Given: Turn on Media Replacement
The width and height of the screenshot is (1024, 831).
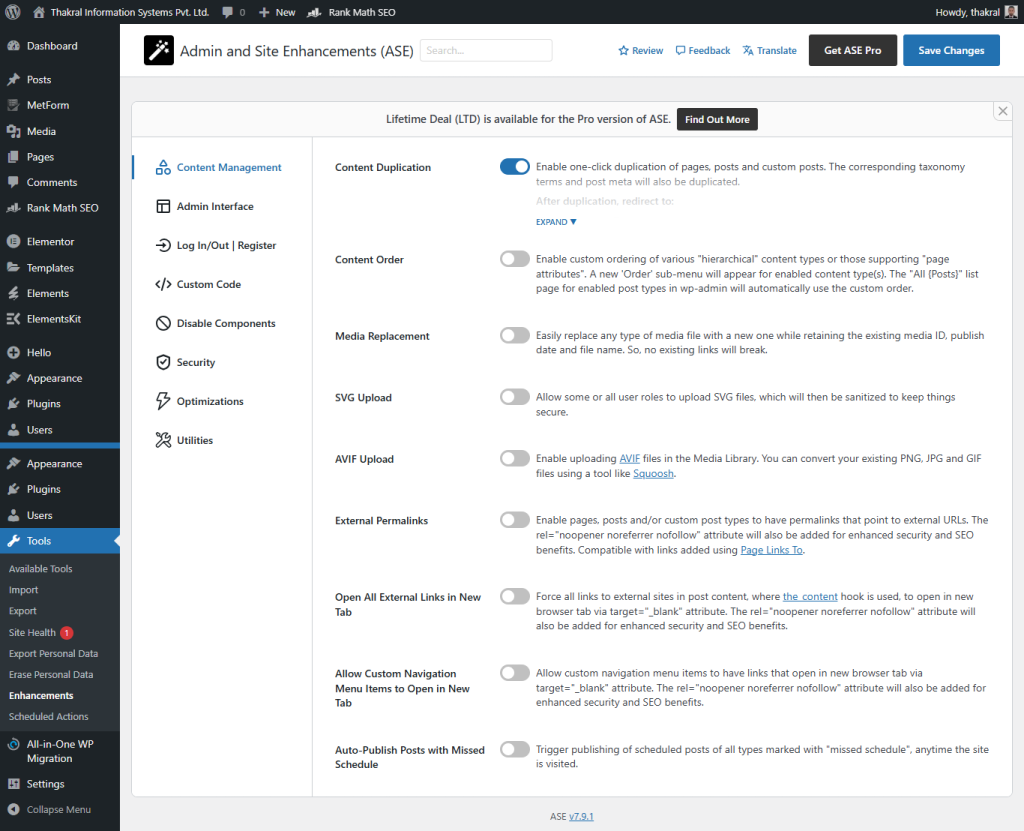Looking at the screenshot, I should pyautogui.click(x=514, y=335).
